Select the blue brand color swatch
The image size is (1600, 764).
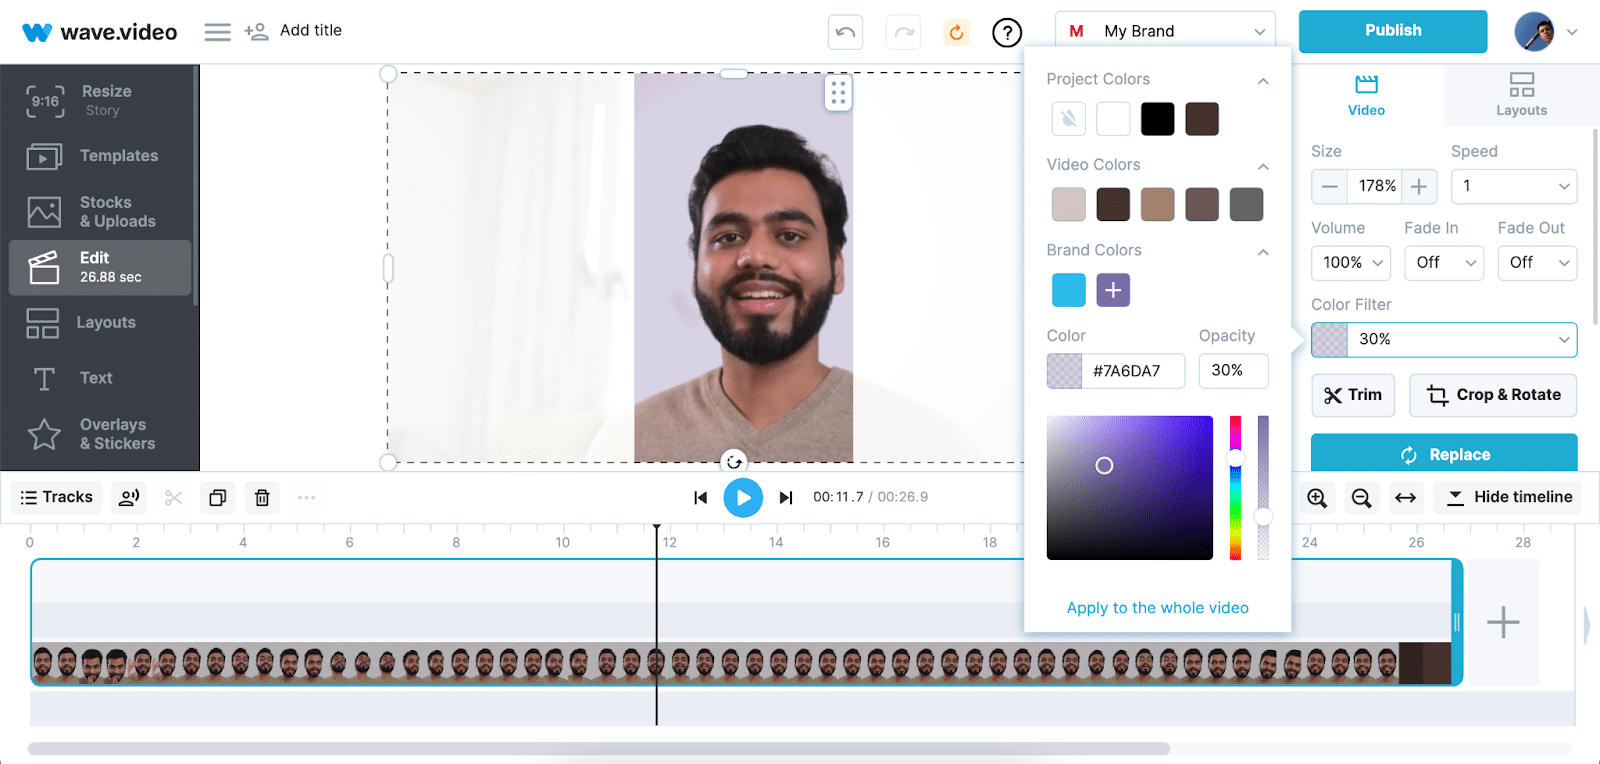(x=1068, y=290)
